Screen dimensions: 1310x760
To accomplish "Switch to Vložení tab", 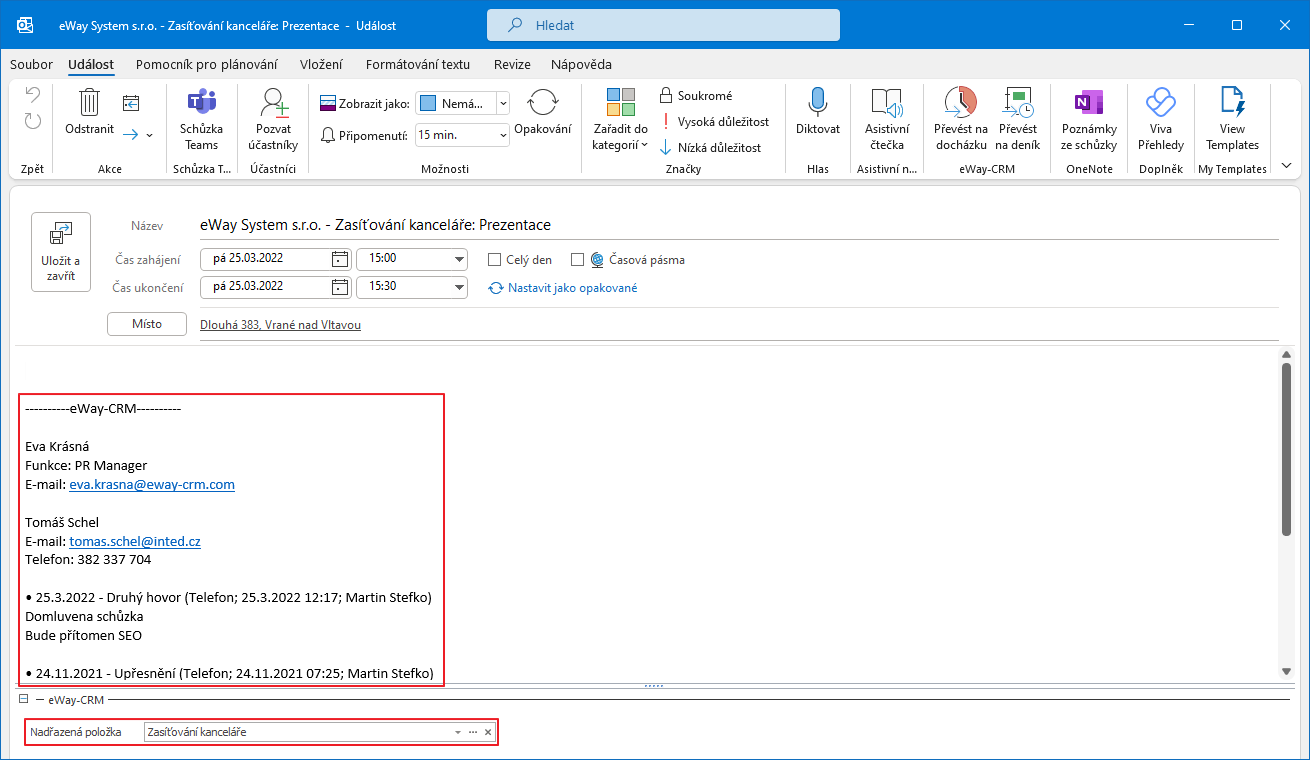I will point(321,64).
